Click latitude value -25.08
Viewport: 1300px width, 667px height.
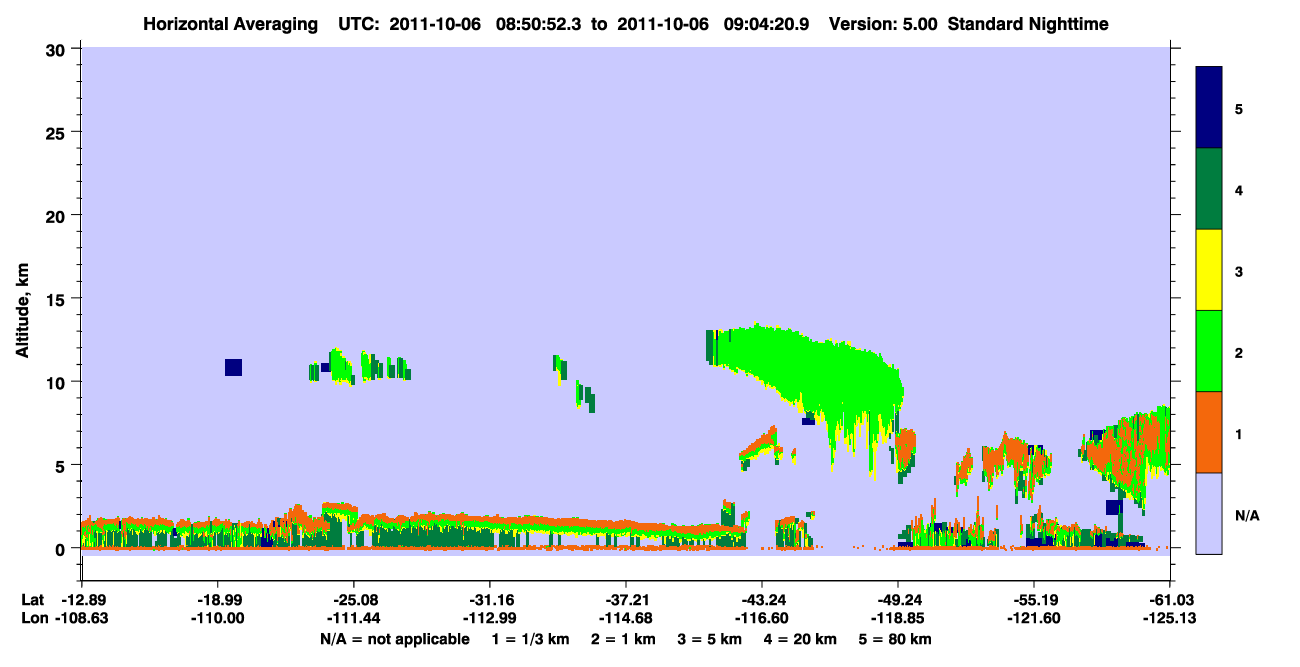[x=354, y=600]
